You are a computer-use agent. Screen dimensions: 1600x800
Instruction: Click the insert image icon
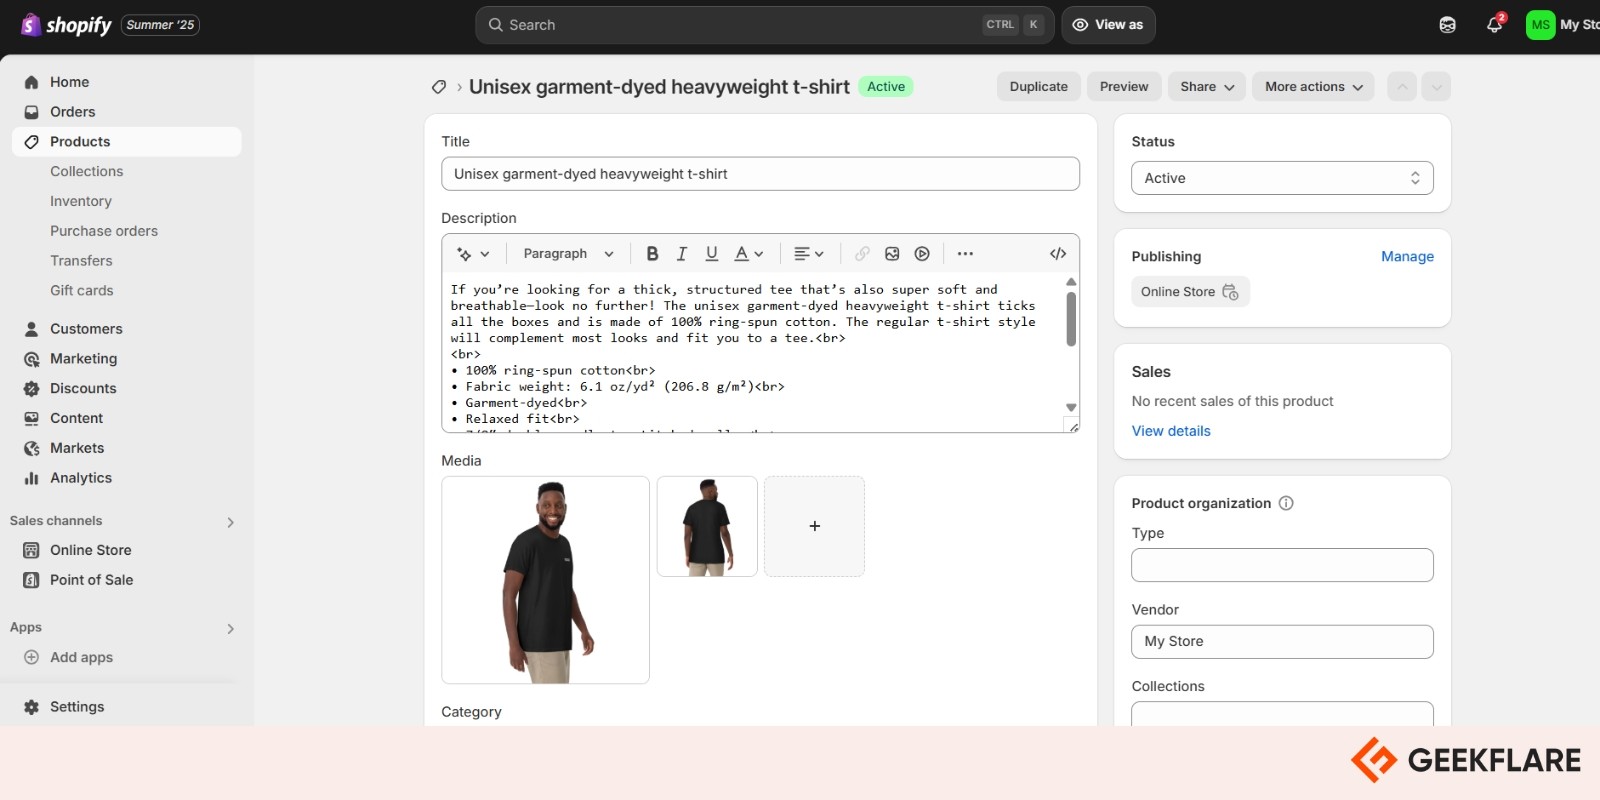pyautogui.click(x=892, y=254)
